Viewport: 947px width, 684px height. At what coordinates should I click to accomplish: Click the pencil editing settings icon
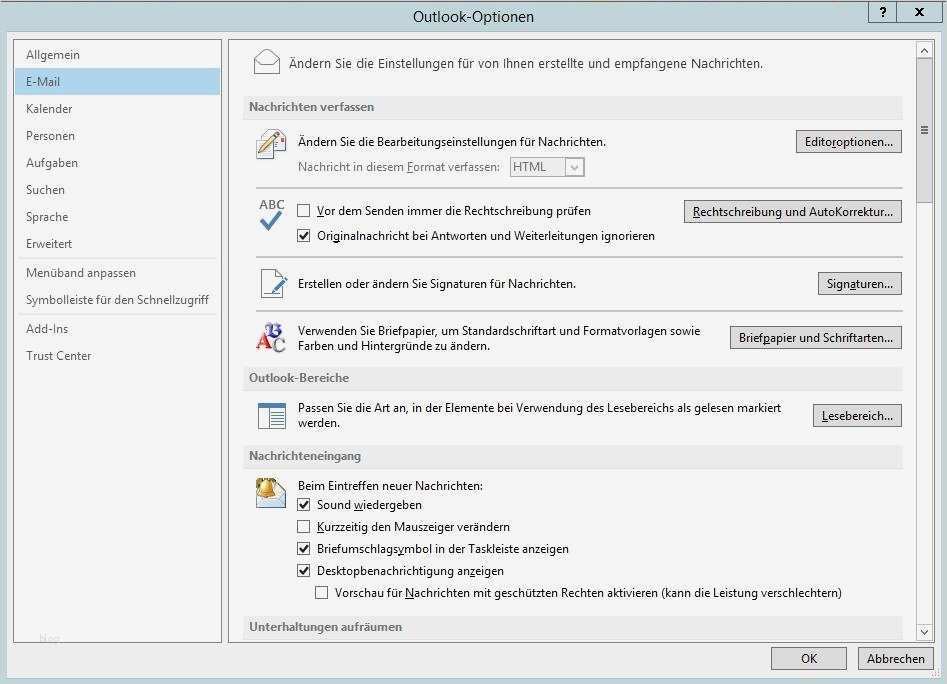pyautogui.click(x=269, y=143)
